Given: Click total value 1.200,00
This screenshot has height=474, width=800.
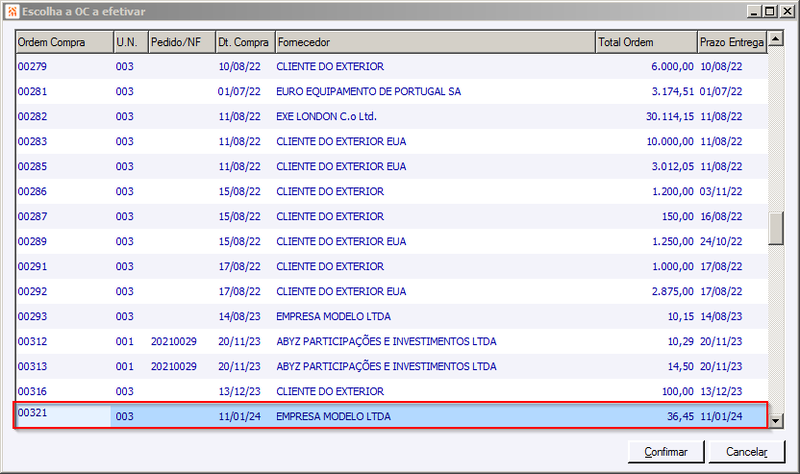Looking at the screenshot, I should coord(672,191).
